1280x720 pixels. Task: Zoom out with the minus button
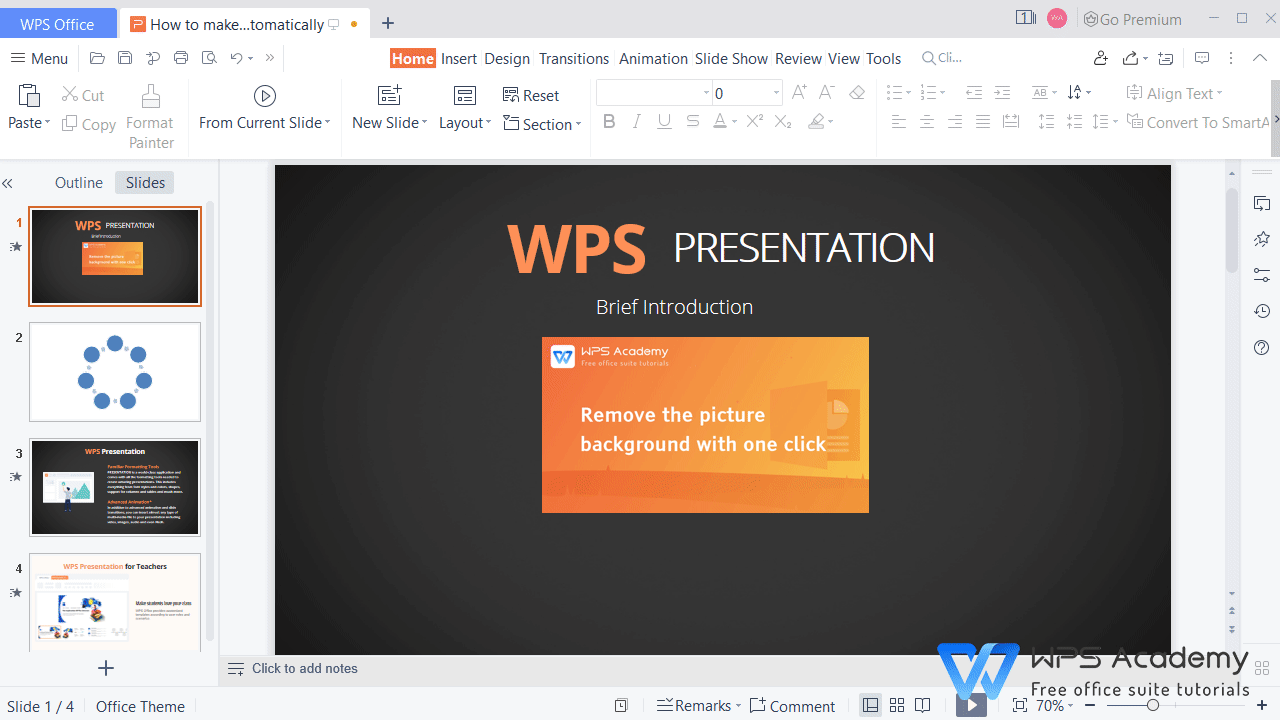(1091, 706)
